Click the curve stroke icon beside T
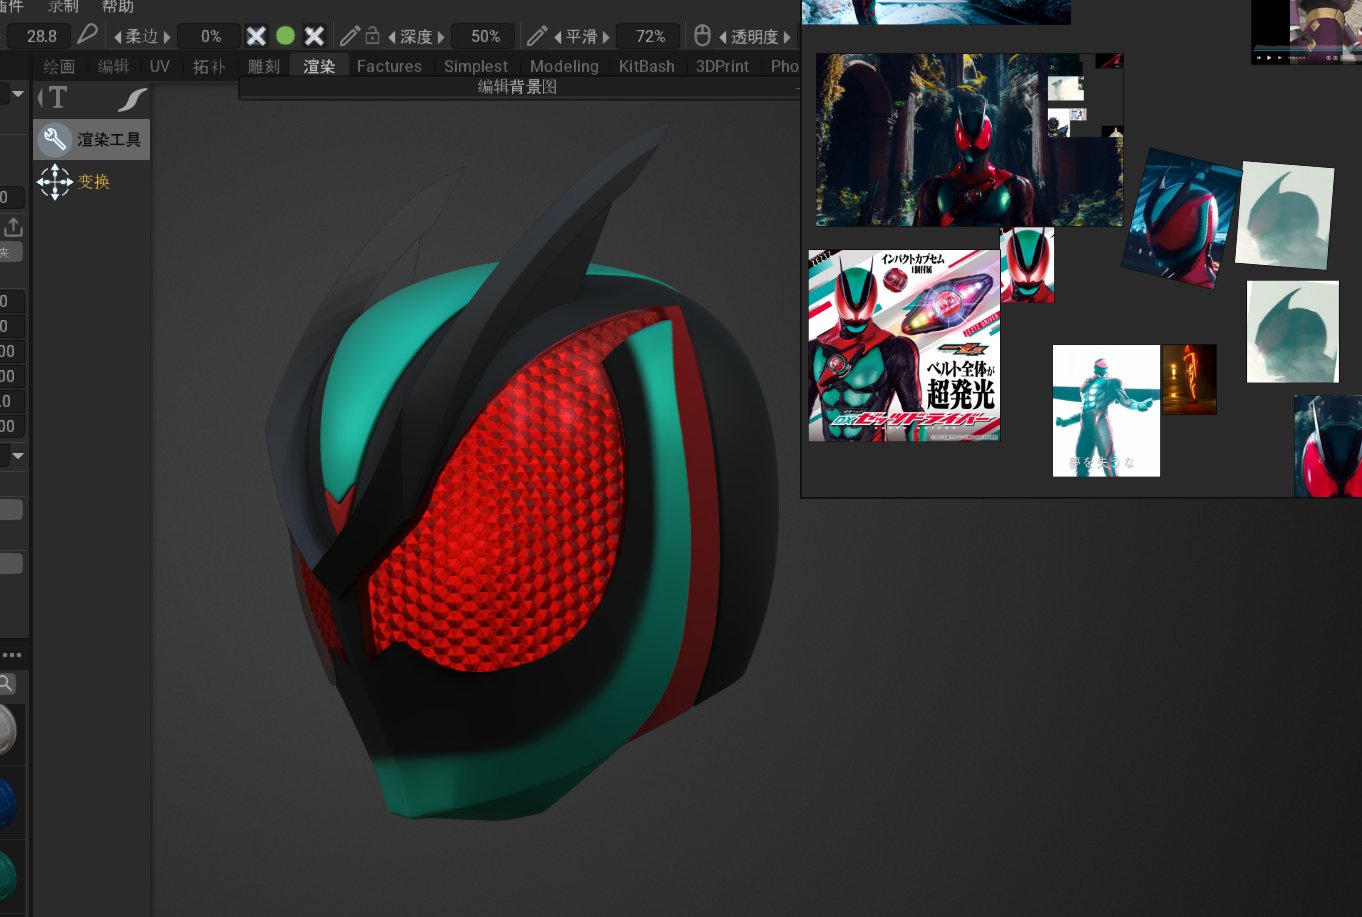The image size is (1362, 917). coord(132,99)
